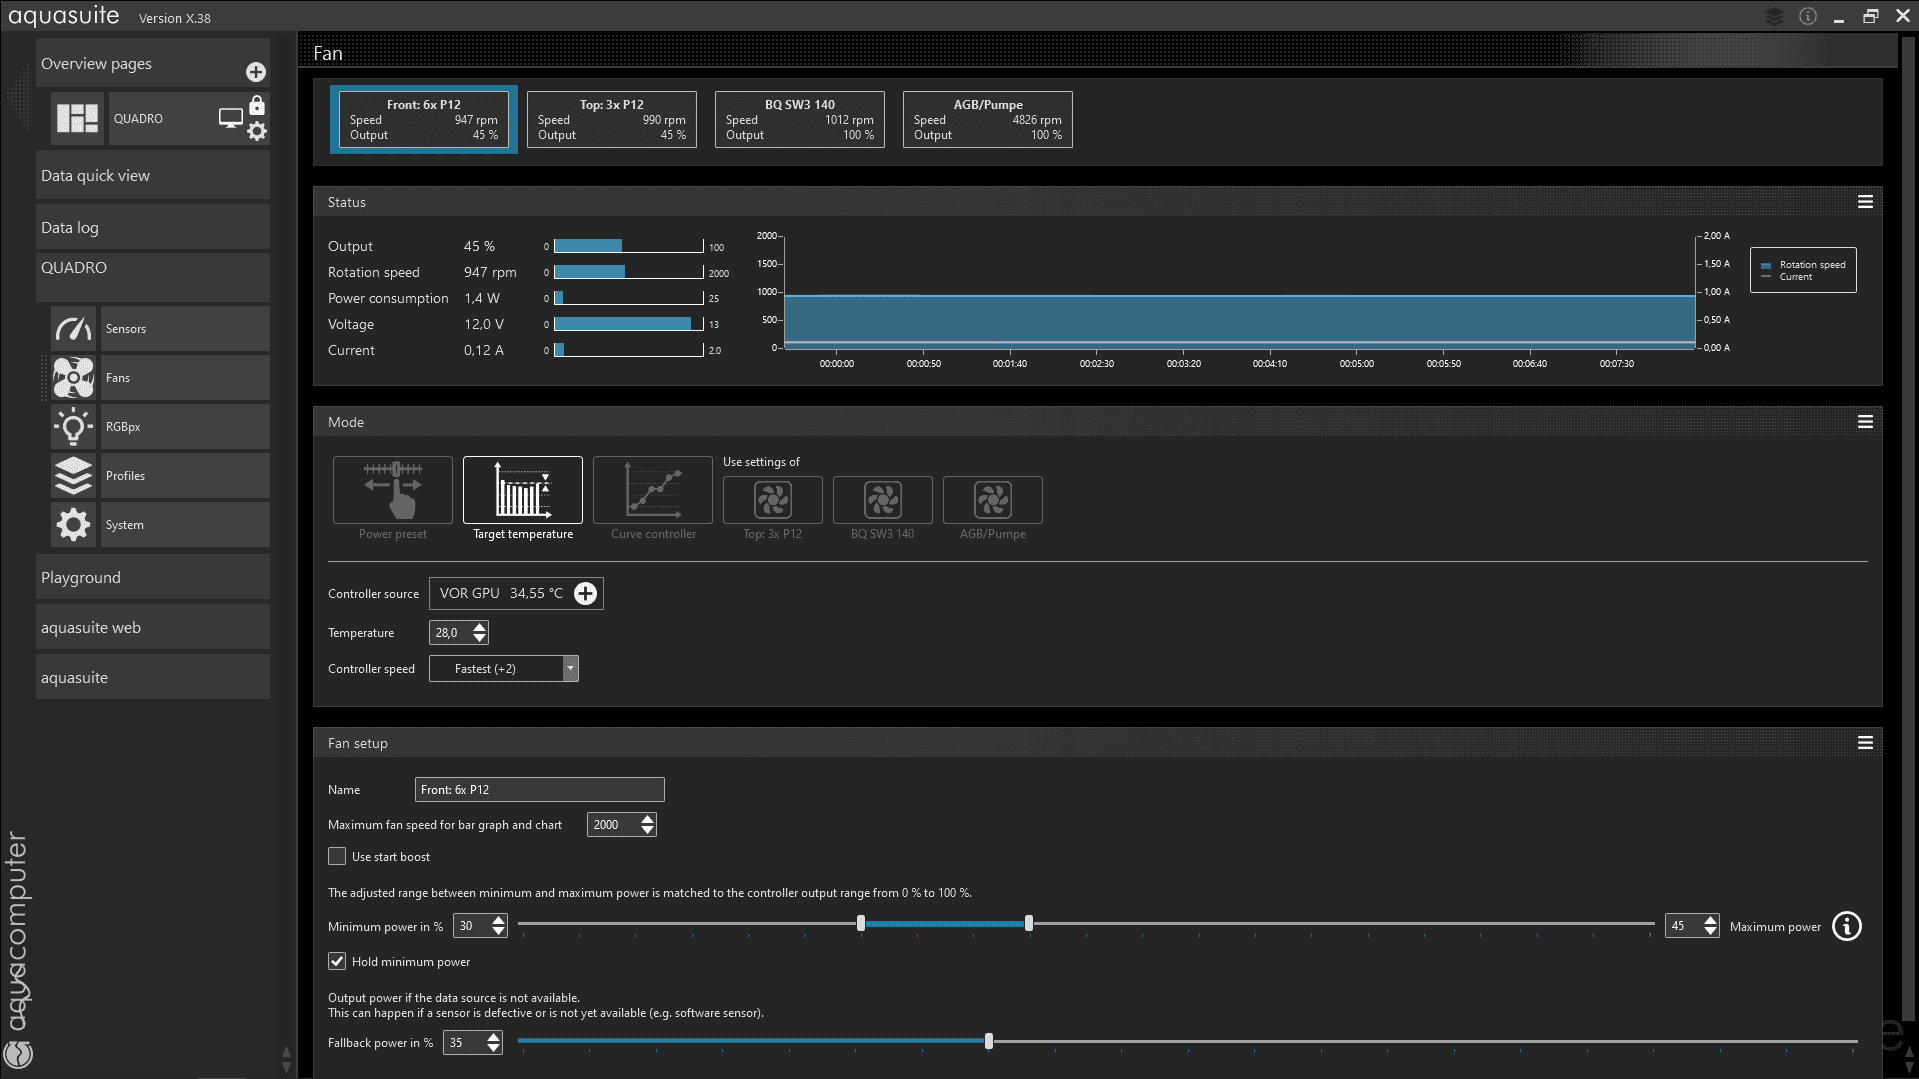Enable Use start boost checkbox

coord(337,857)
